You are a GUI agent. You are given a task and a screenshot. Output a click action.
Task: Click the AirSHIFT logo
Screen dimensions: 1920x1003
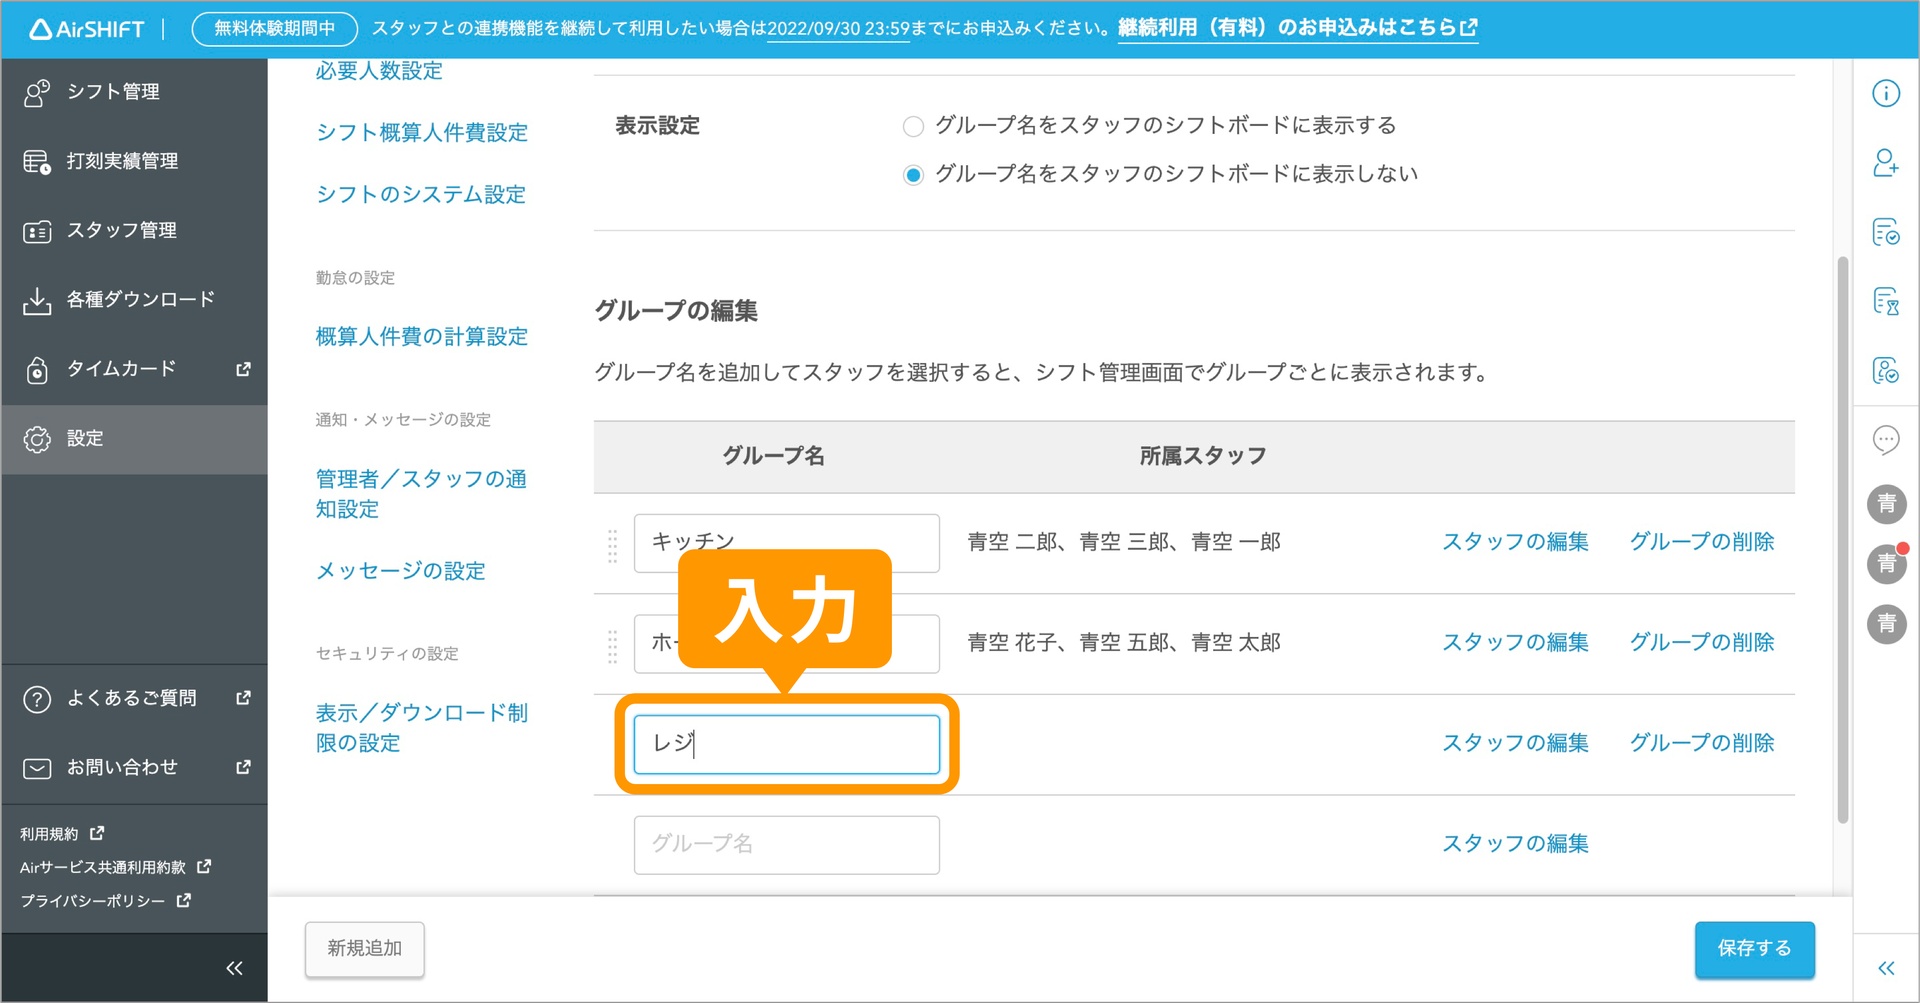coord(87,29)
